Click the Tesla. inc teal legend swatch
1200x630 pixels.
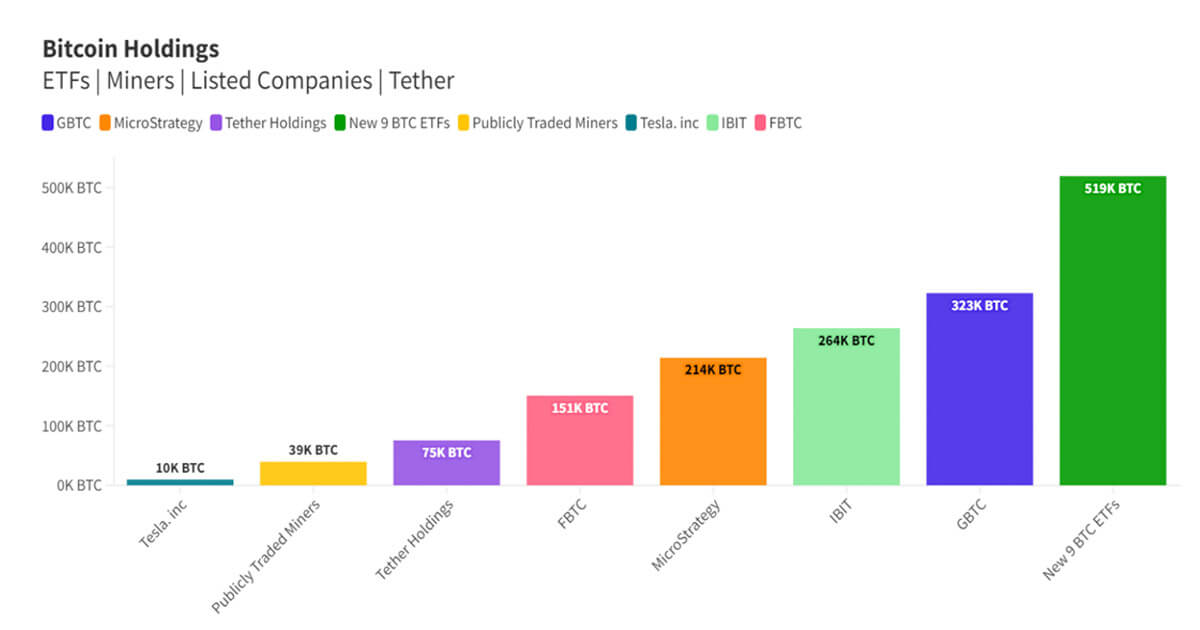click(631, 123)
